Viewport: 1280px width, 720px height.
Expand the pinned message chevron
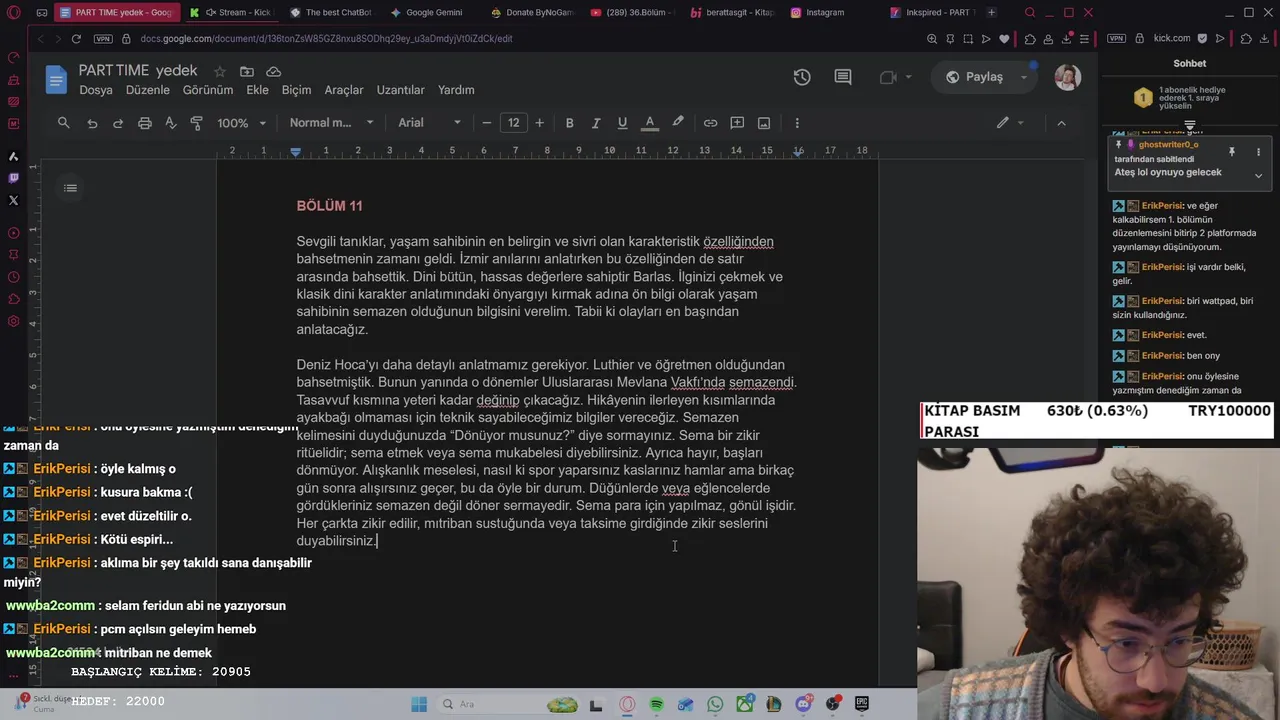[x=1258, y=175]
